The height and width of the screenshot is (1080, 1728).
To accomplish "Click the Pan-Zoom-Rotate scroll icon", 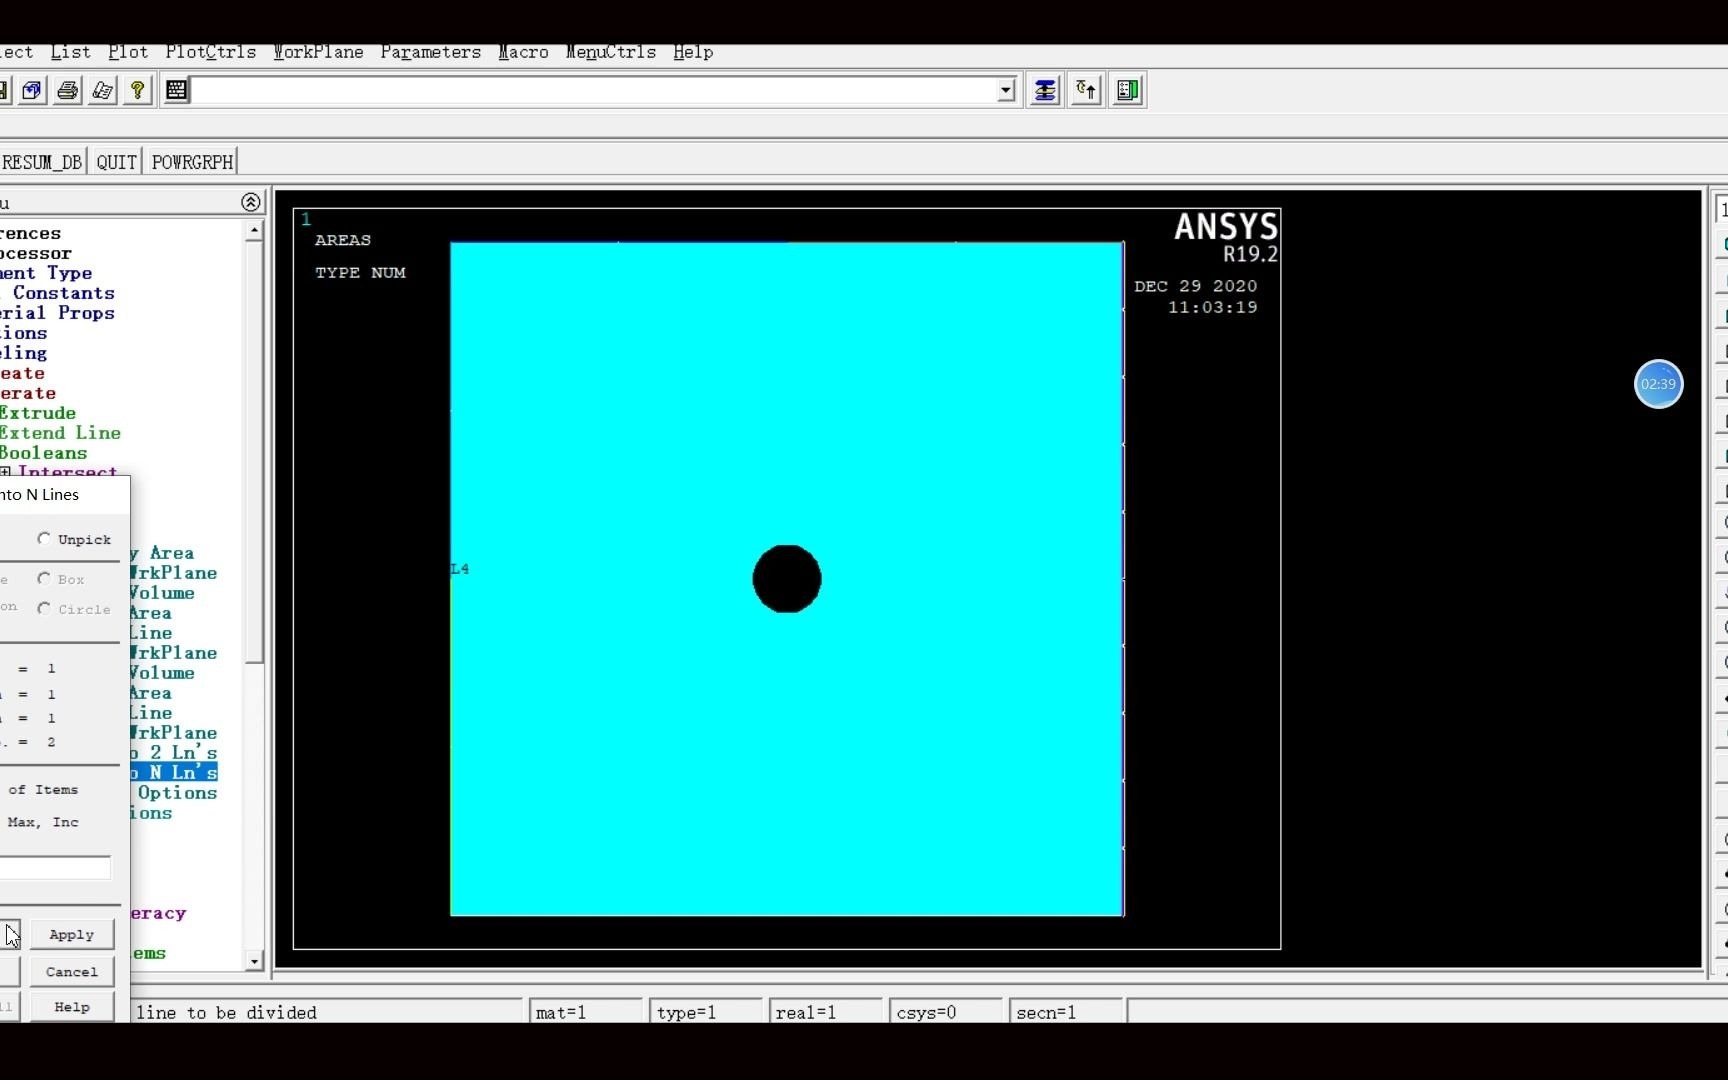I will pyautogui.click(x=102, y=90).
